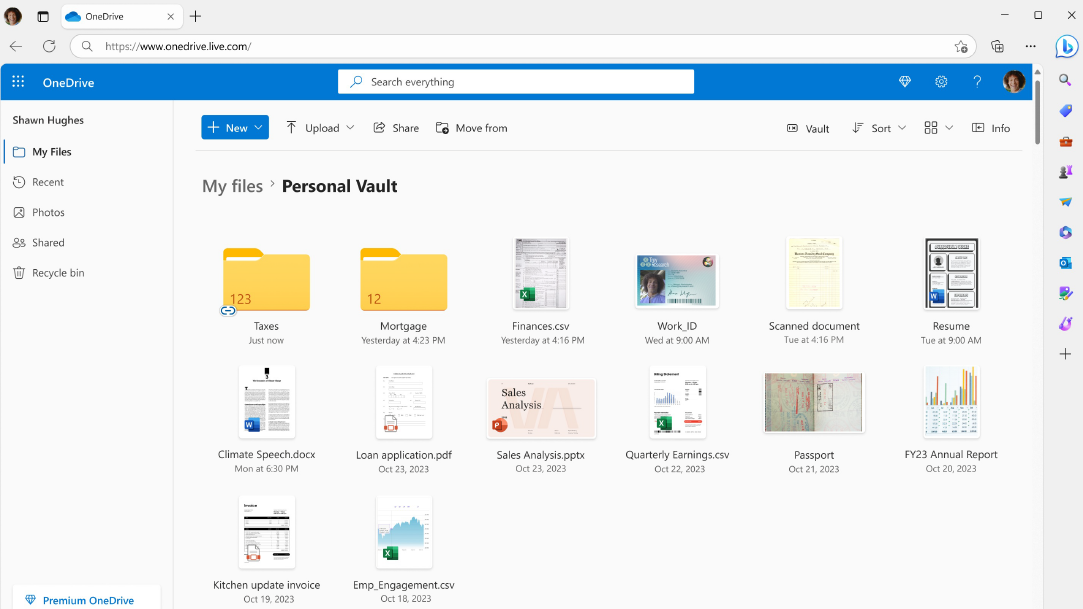The width and height of the screenshot is (1083, 609).
Task: Open OneDrive settings gear
Action: tap(941, 82)
